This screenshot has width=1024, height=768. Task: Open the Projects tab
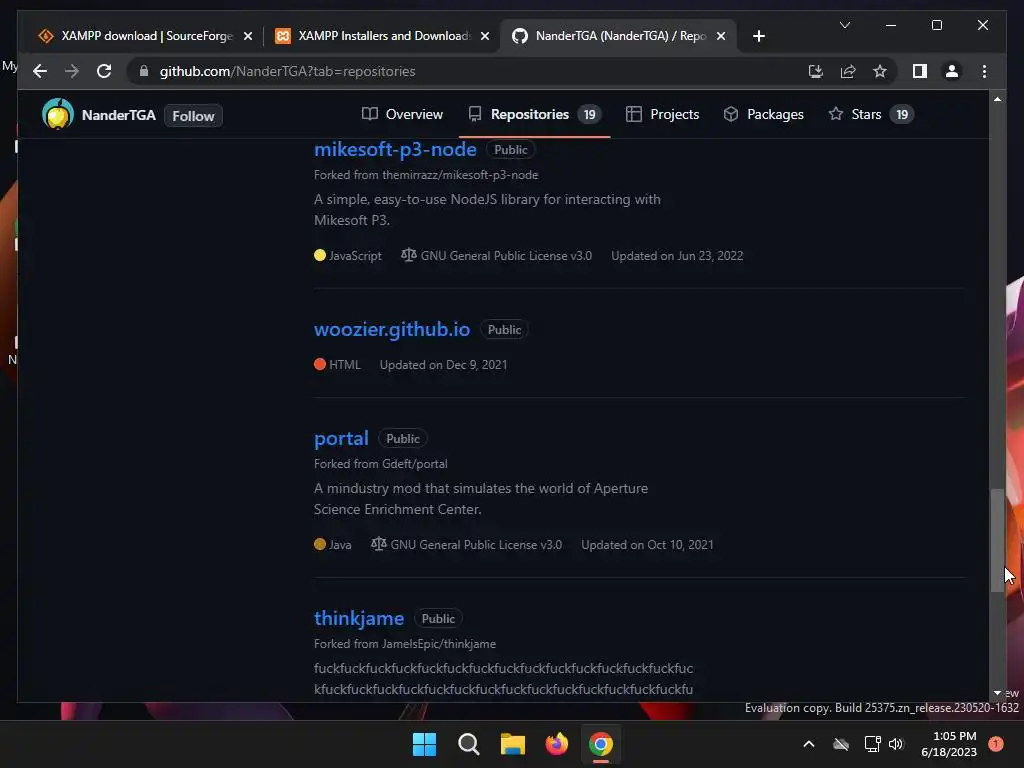pyautogui.click(x=662, y=114)
